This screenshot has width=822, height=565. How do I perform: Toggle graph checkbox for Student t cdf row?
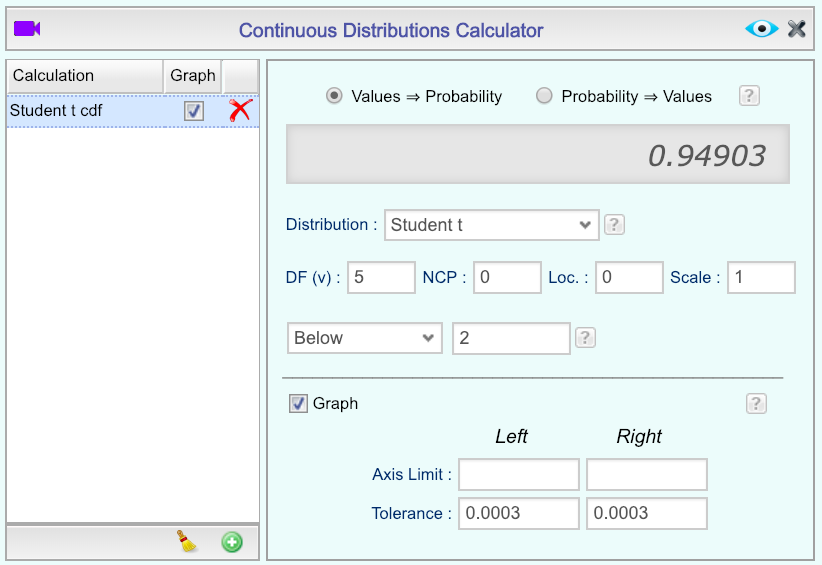point(194,111)
